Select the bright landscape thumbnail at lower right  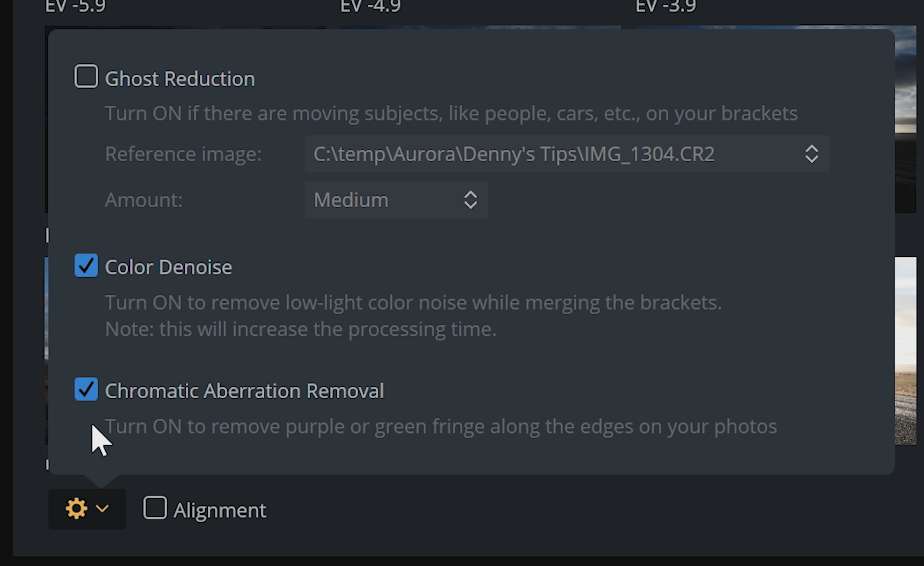point(906,351)
